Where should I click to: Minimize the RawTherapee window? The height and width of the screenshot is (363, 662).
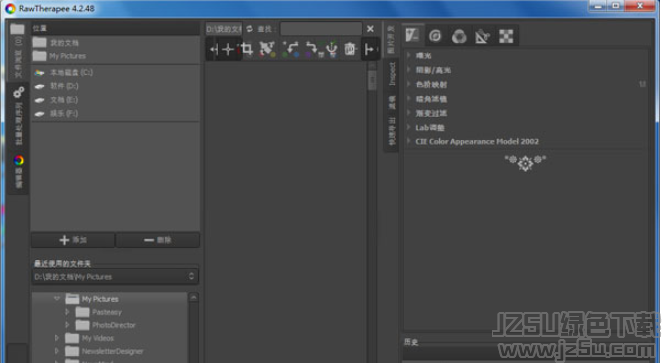[x=598, y=6]
